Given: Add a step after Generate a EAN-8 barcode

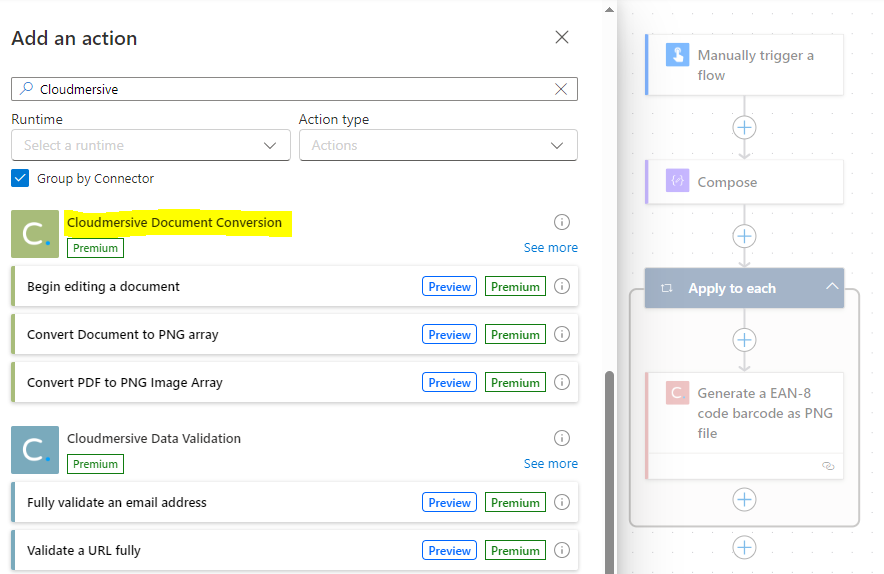Looking at the screenshot, I should tap(744, 500).
